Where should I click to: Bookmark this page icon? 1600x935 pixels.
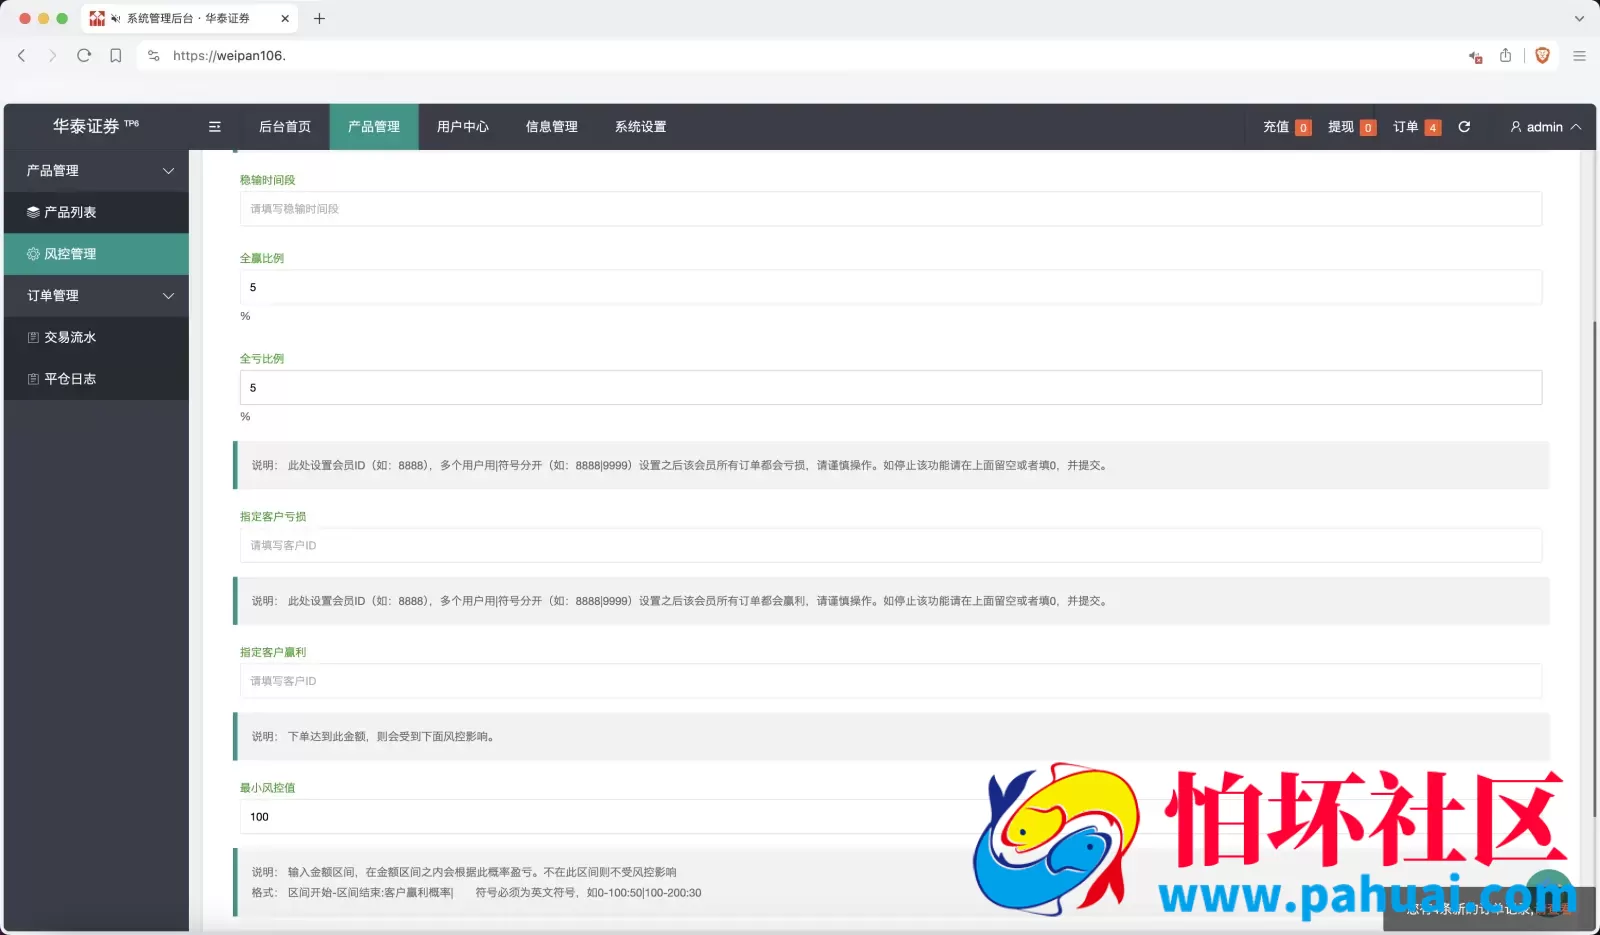click(x=116, y=56)
